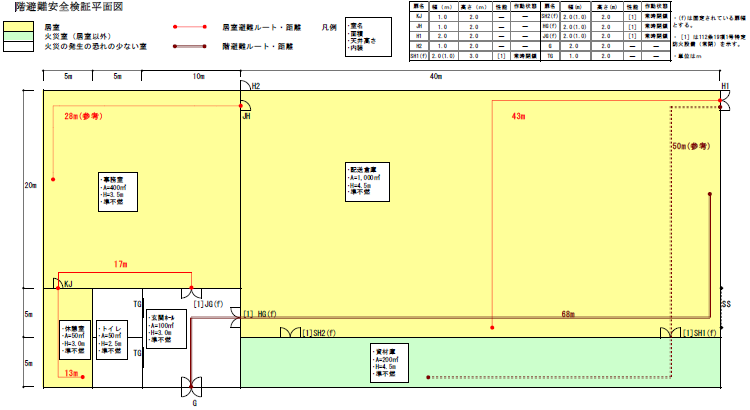
Task: Click the HG(f) door symbol
Action: click(x=245, y=313)
